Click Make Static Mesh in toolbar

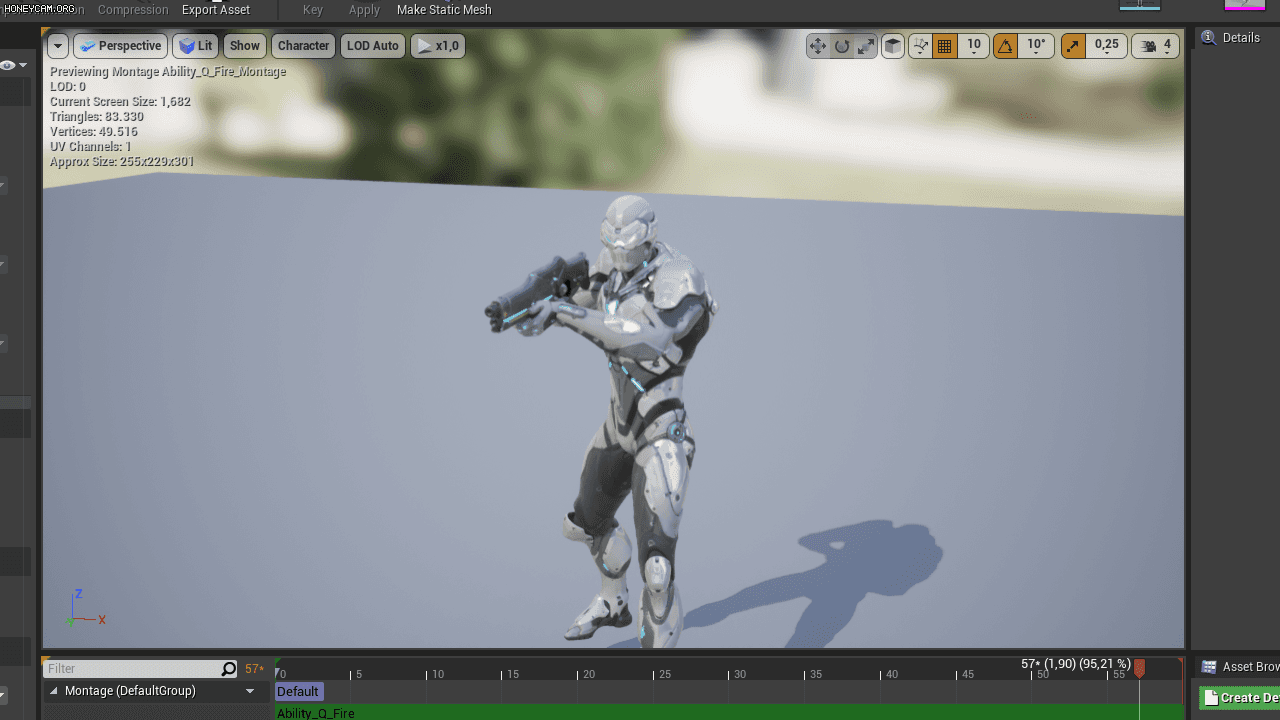[x=444, y=10]
